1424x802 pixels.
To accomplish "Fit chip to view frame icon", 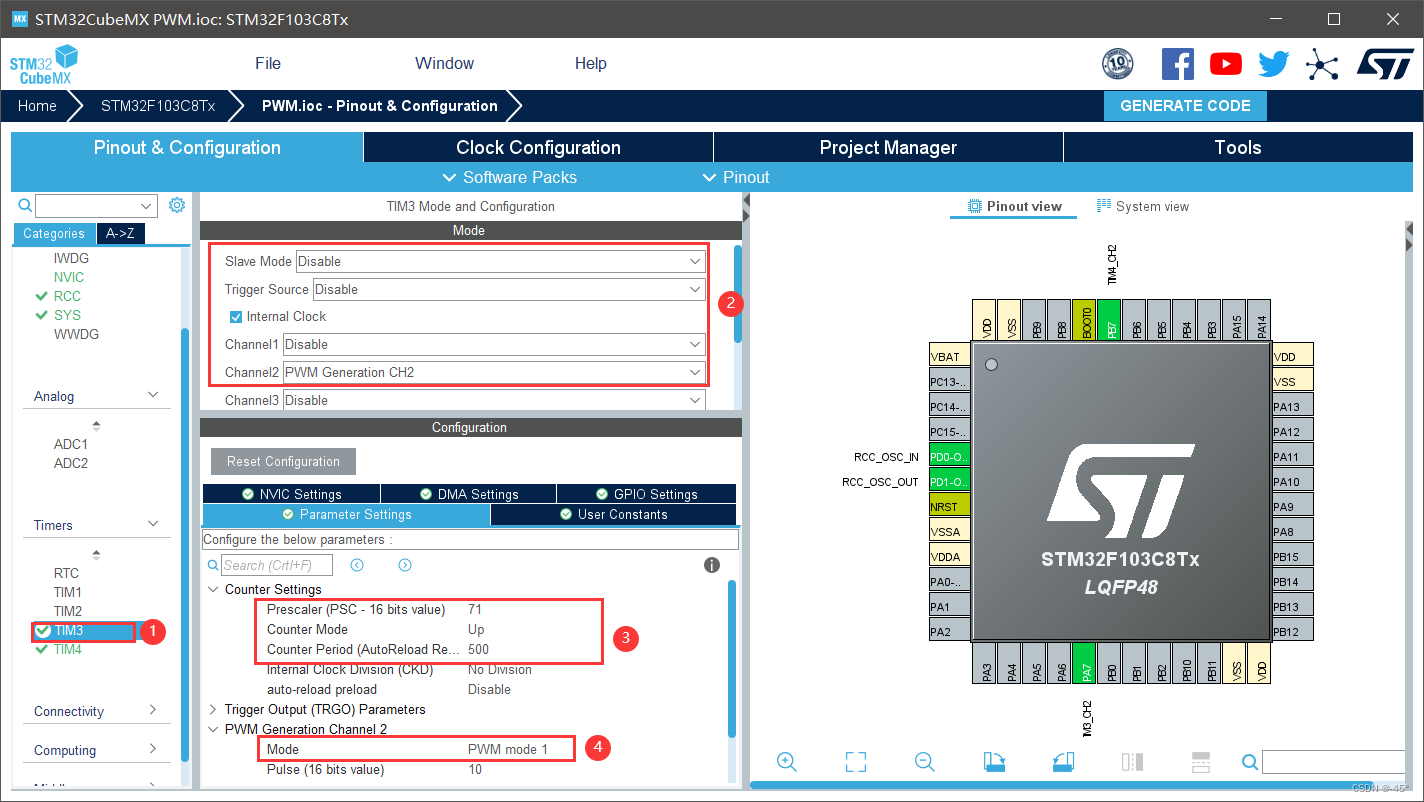I will pyautogui.click(x=856, y=762).
